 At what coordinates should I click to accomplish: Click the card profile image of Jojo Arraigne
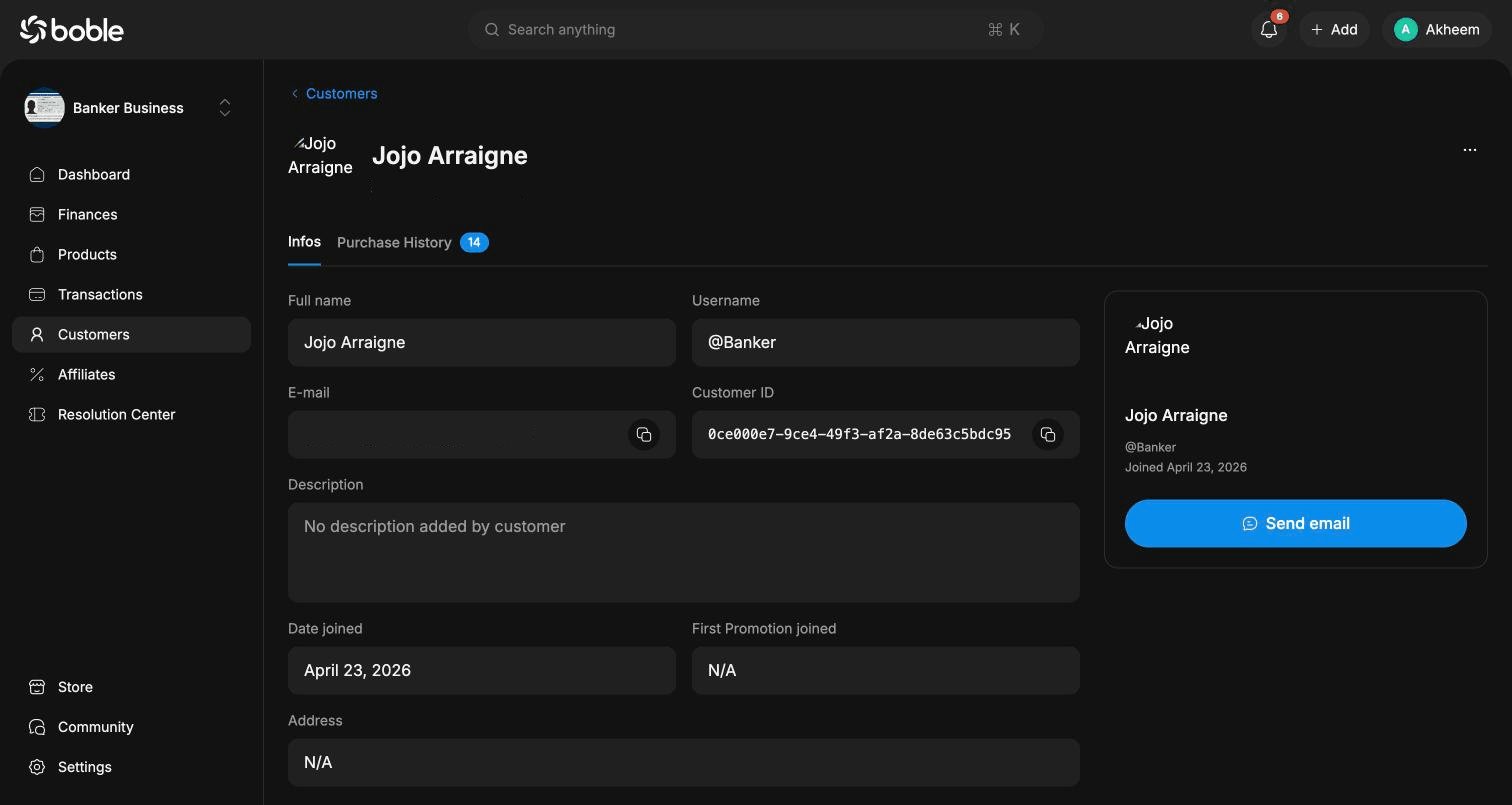tap(1158, 336)
